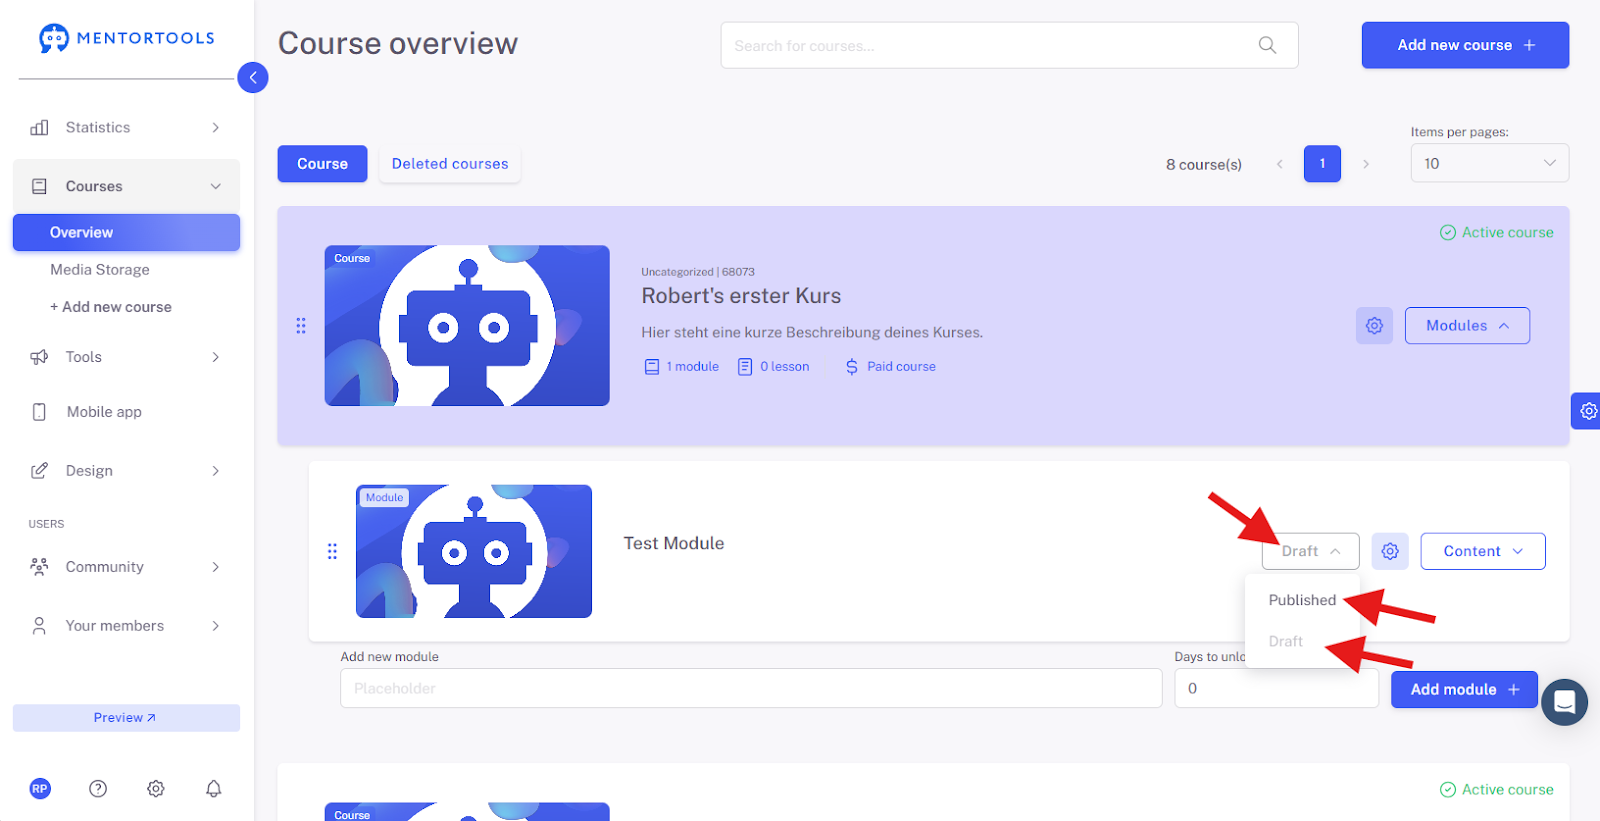Click the lesson icon beside '0 lesson'
Screen dimensions: 1600x821
[x=745, y=367]
